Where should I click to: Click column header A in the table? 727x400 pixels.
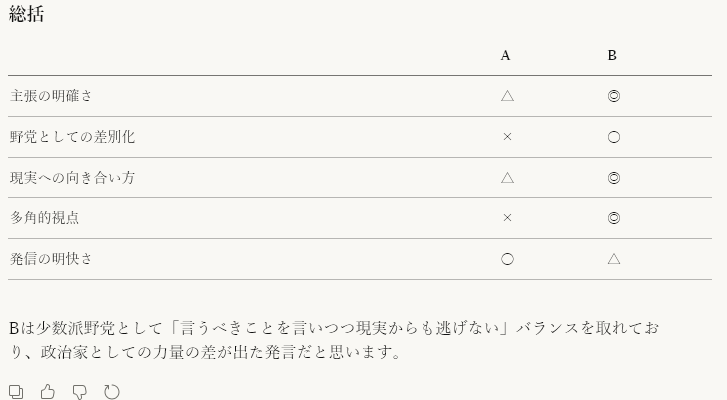(x=506, y=56)
